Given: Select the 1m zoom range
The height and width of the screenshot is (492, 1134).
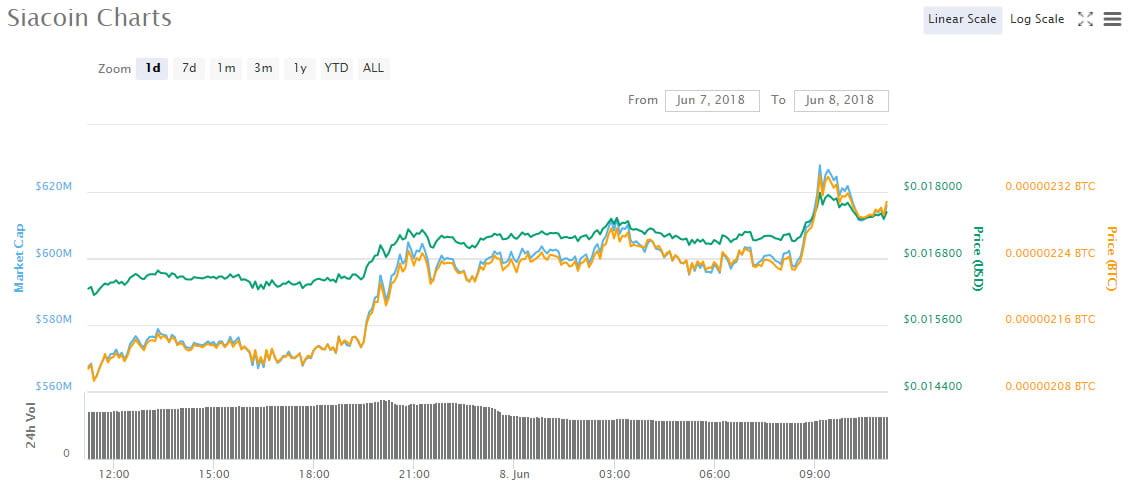Looking at the screenshot, I should (x=226, y=69).
